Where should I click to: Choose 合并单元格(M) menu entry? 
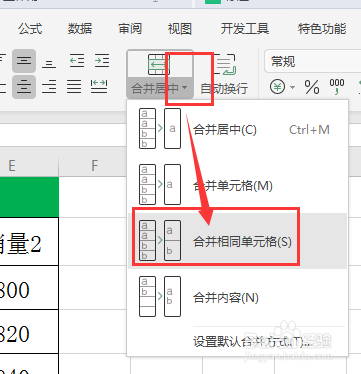pos(237,185)
